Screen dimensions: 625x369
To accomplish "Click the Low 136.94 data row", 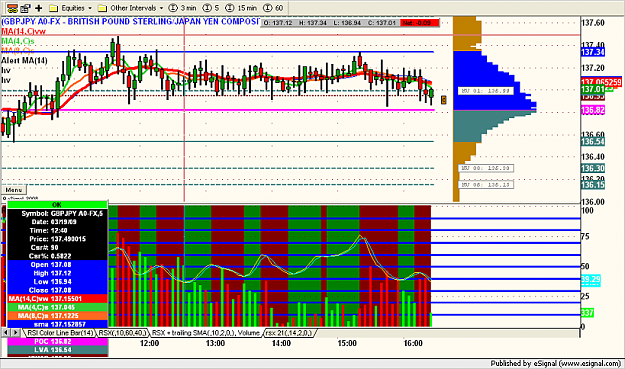I will tap(57, 282).
